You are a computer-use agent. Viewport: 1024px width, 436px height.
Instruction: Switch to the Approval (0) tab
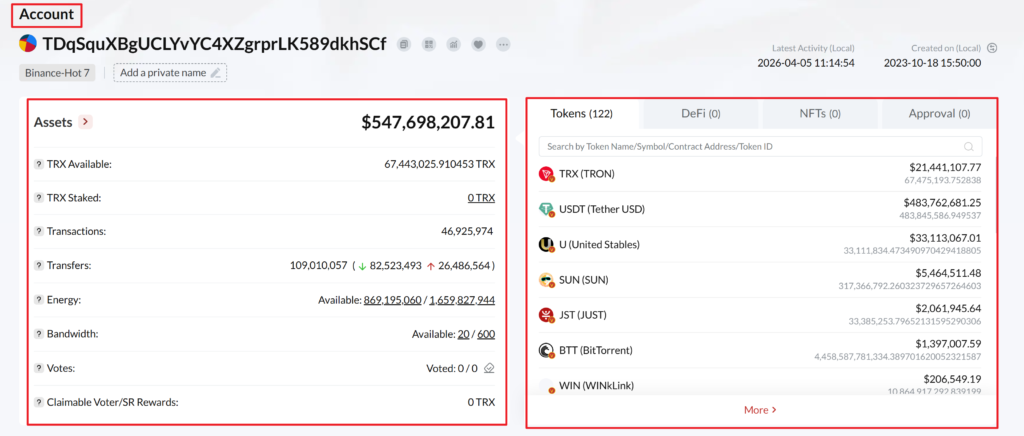pos(939,114)
